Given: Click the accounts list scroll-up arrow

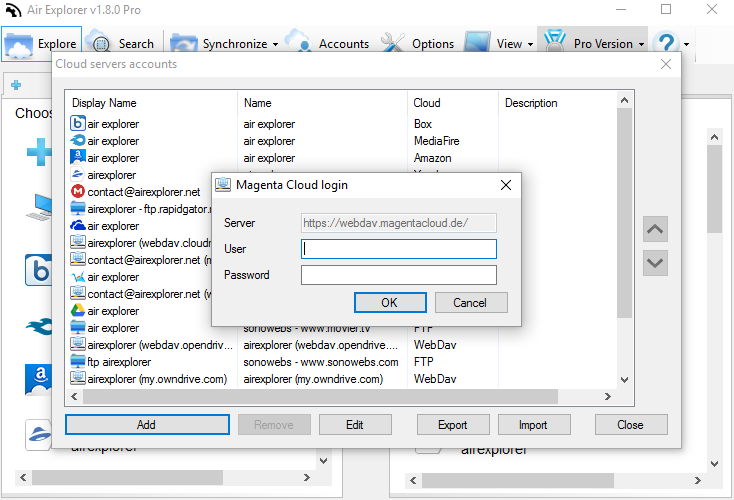Looking at the screenshot, I should [x=624, y=100].
